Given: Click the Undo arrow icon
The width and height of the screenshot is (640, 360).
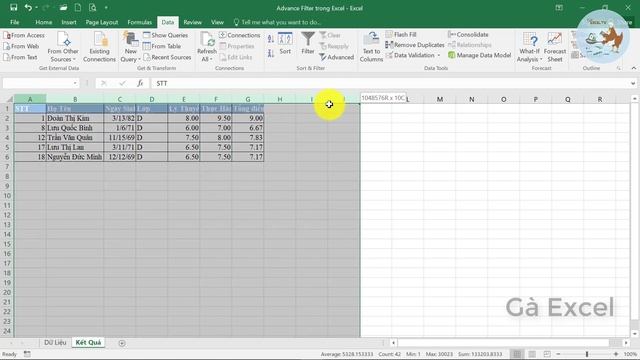Looking at the screenshot, I should coord(28,7).
